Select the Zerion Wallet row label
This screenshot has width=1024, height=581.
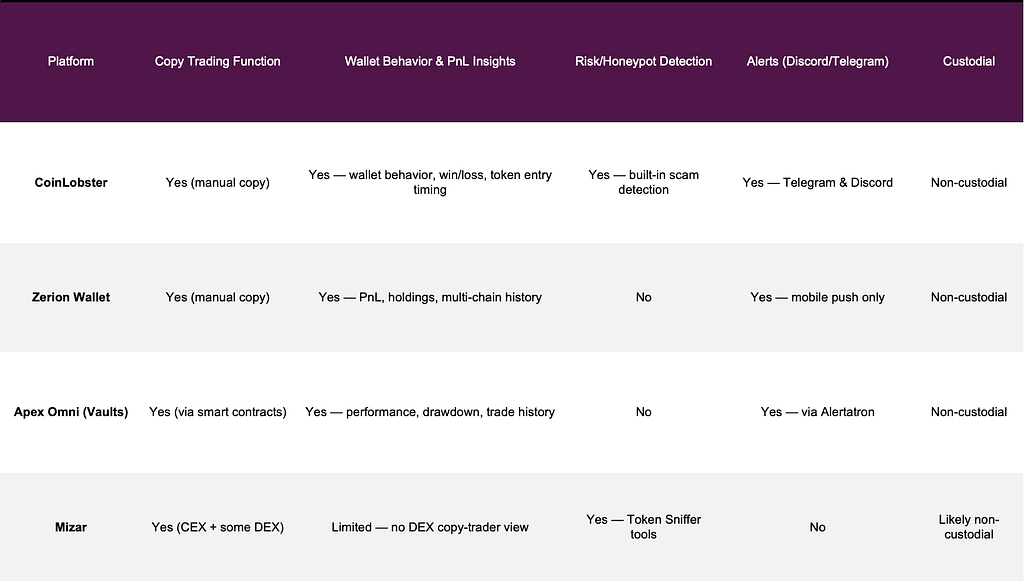tap(71, 297)
